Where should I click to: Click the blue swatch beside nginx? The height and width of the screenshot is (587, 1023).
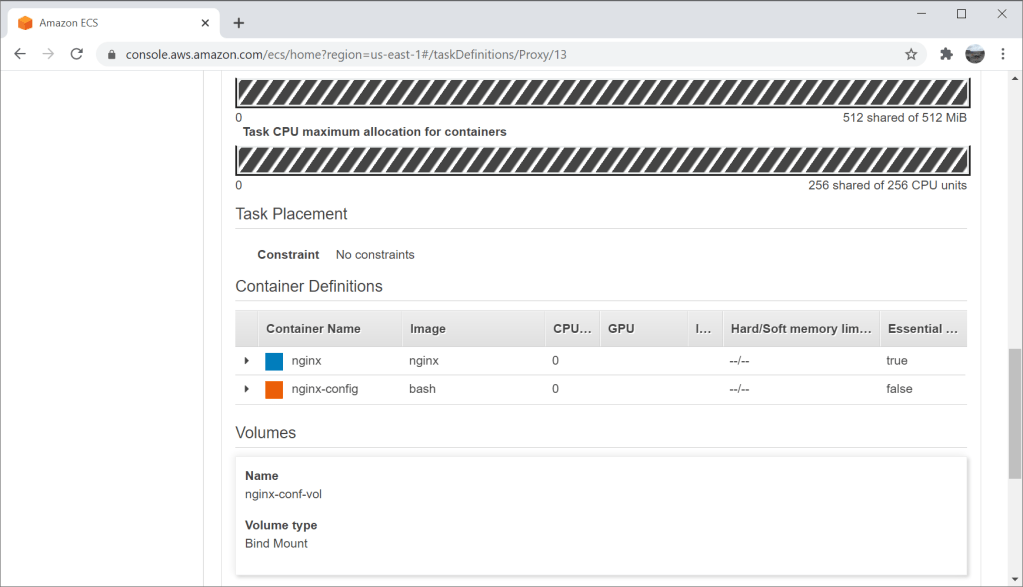tap(273, 360)
